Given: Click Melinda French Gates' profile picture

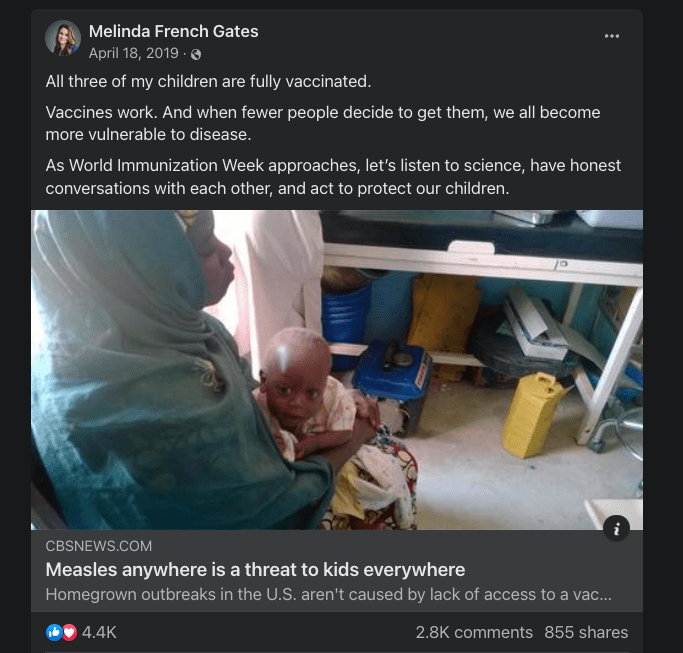Looking at the screenshot, I should click(x=63, y=39).
